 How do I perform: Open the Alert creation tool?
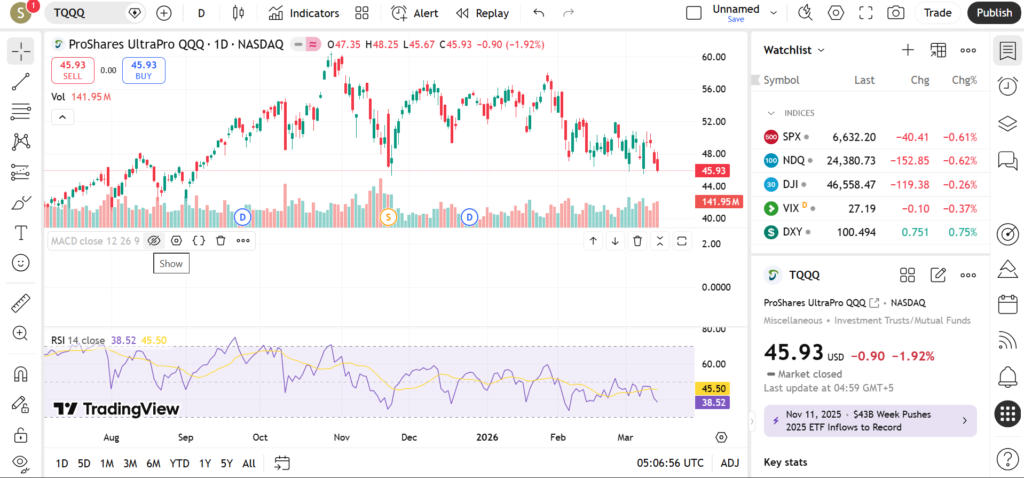click(414, 13)
